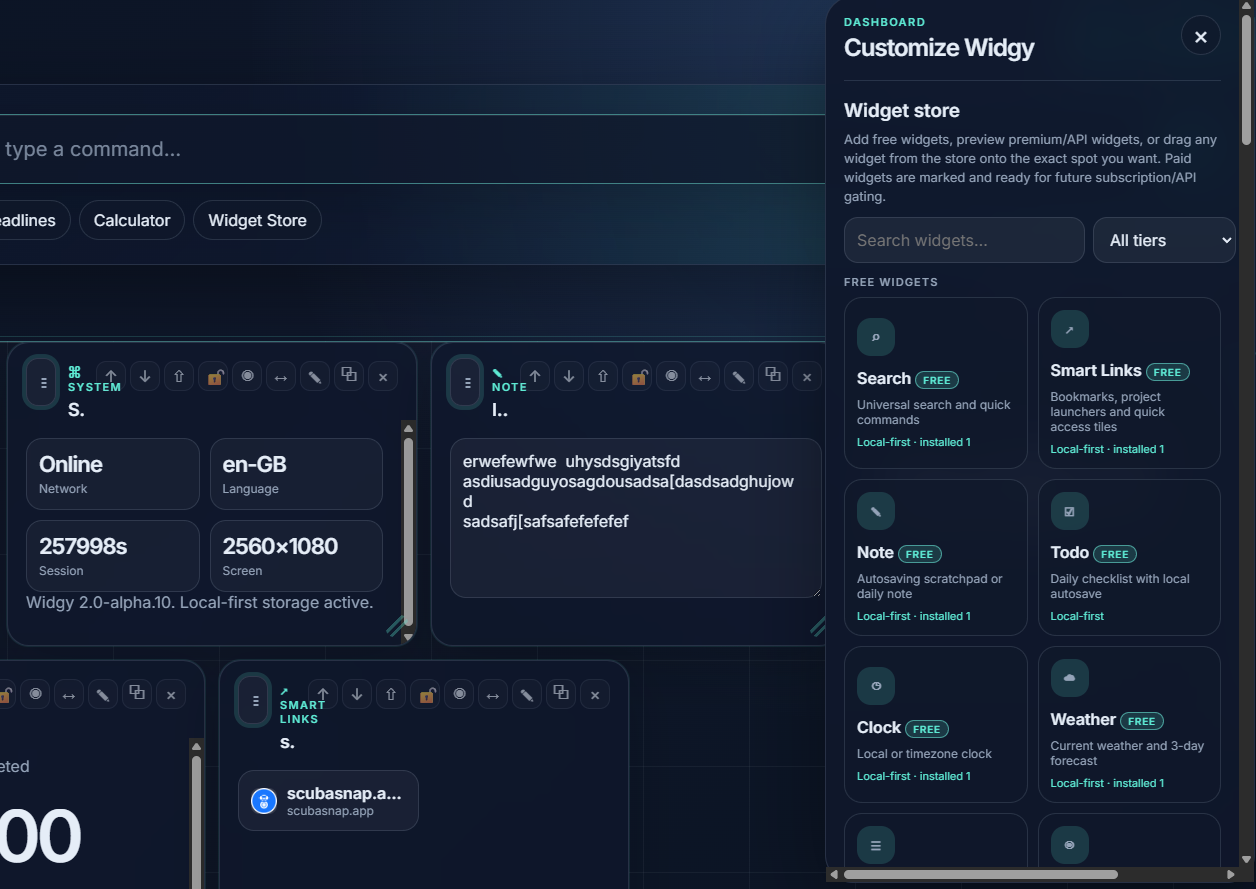The width and height of the screenshot is (1256, 889).
Task: Click the System widget's pencil edit icon
Action: tap(315, 376)
